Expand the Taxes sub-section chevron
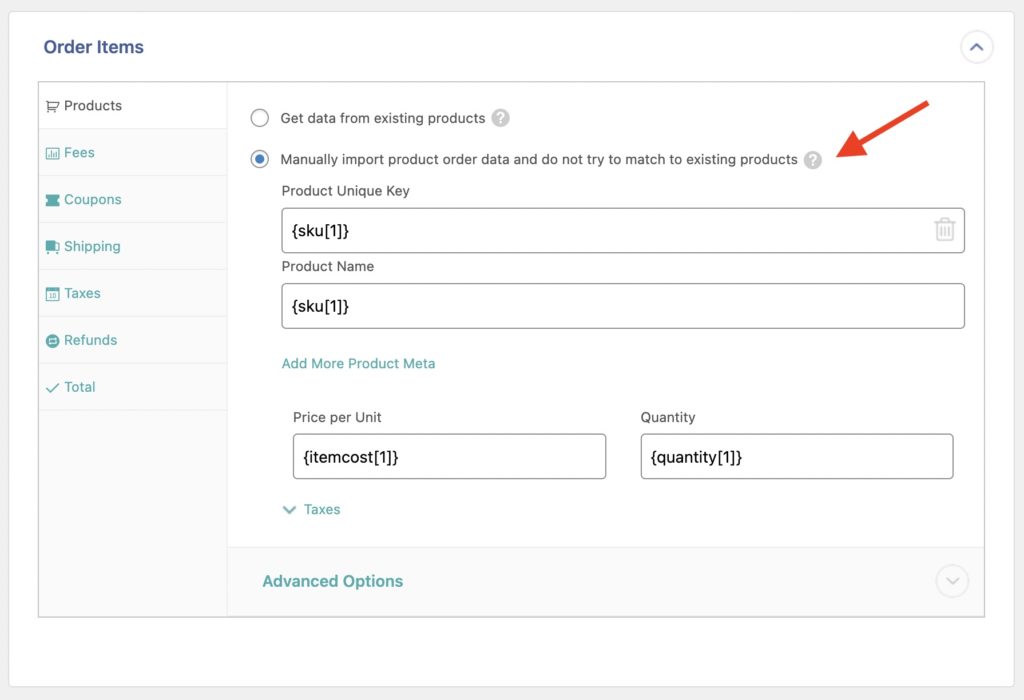Viewport: 1024px width, 700px height. click(290, 509)
